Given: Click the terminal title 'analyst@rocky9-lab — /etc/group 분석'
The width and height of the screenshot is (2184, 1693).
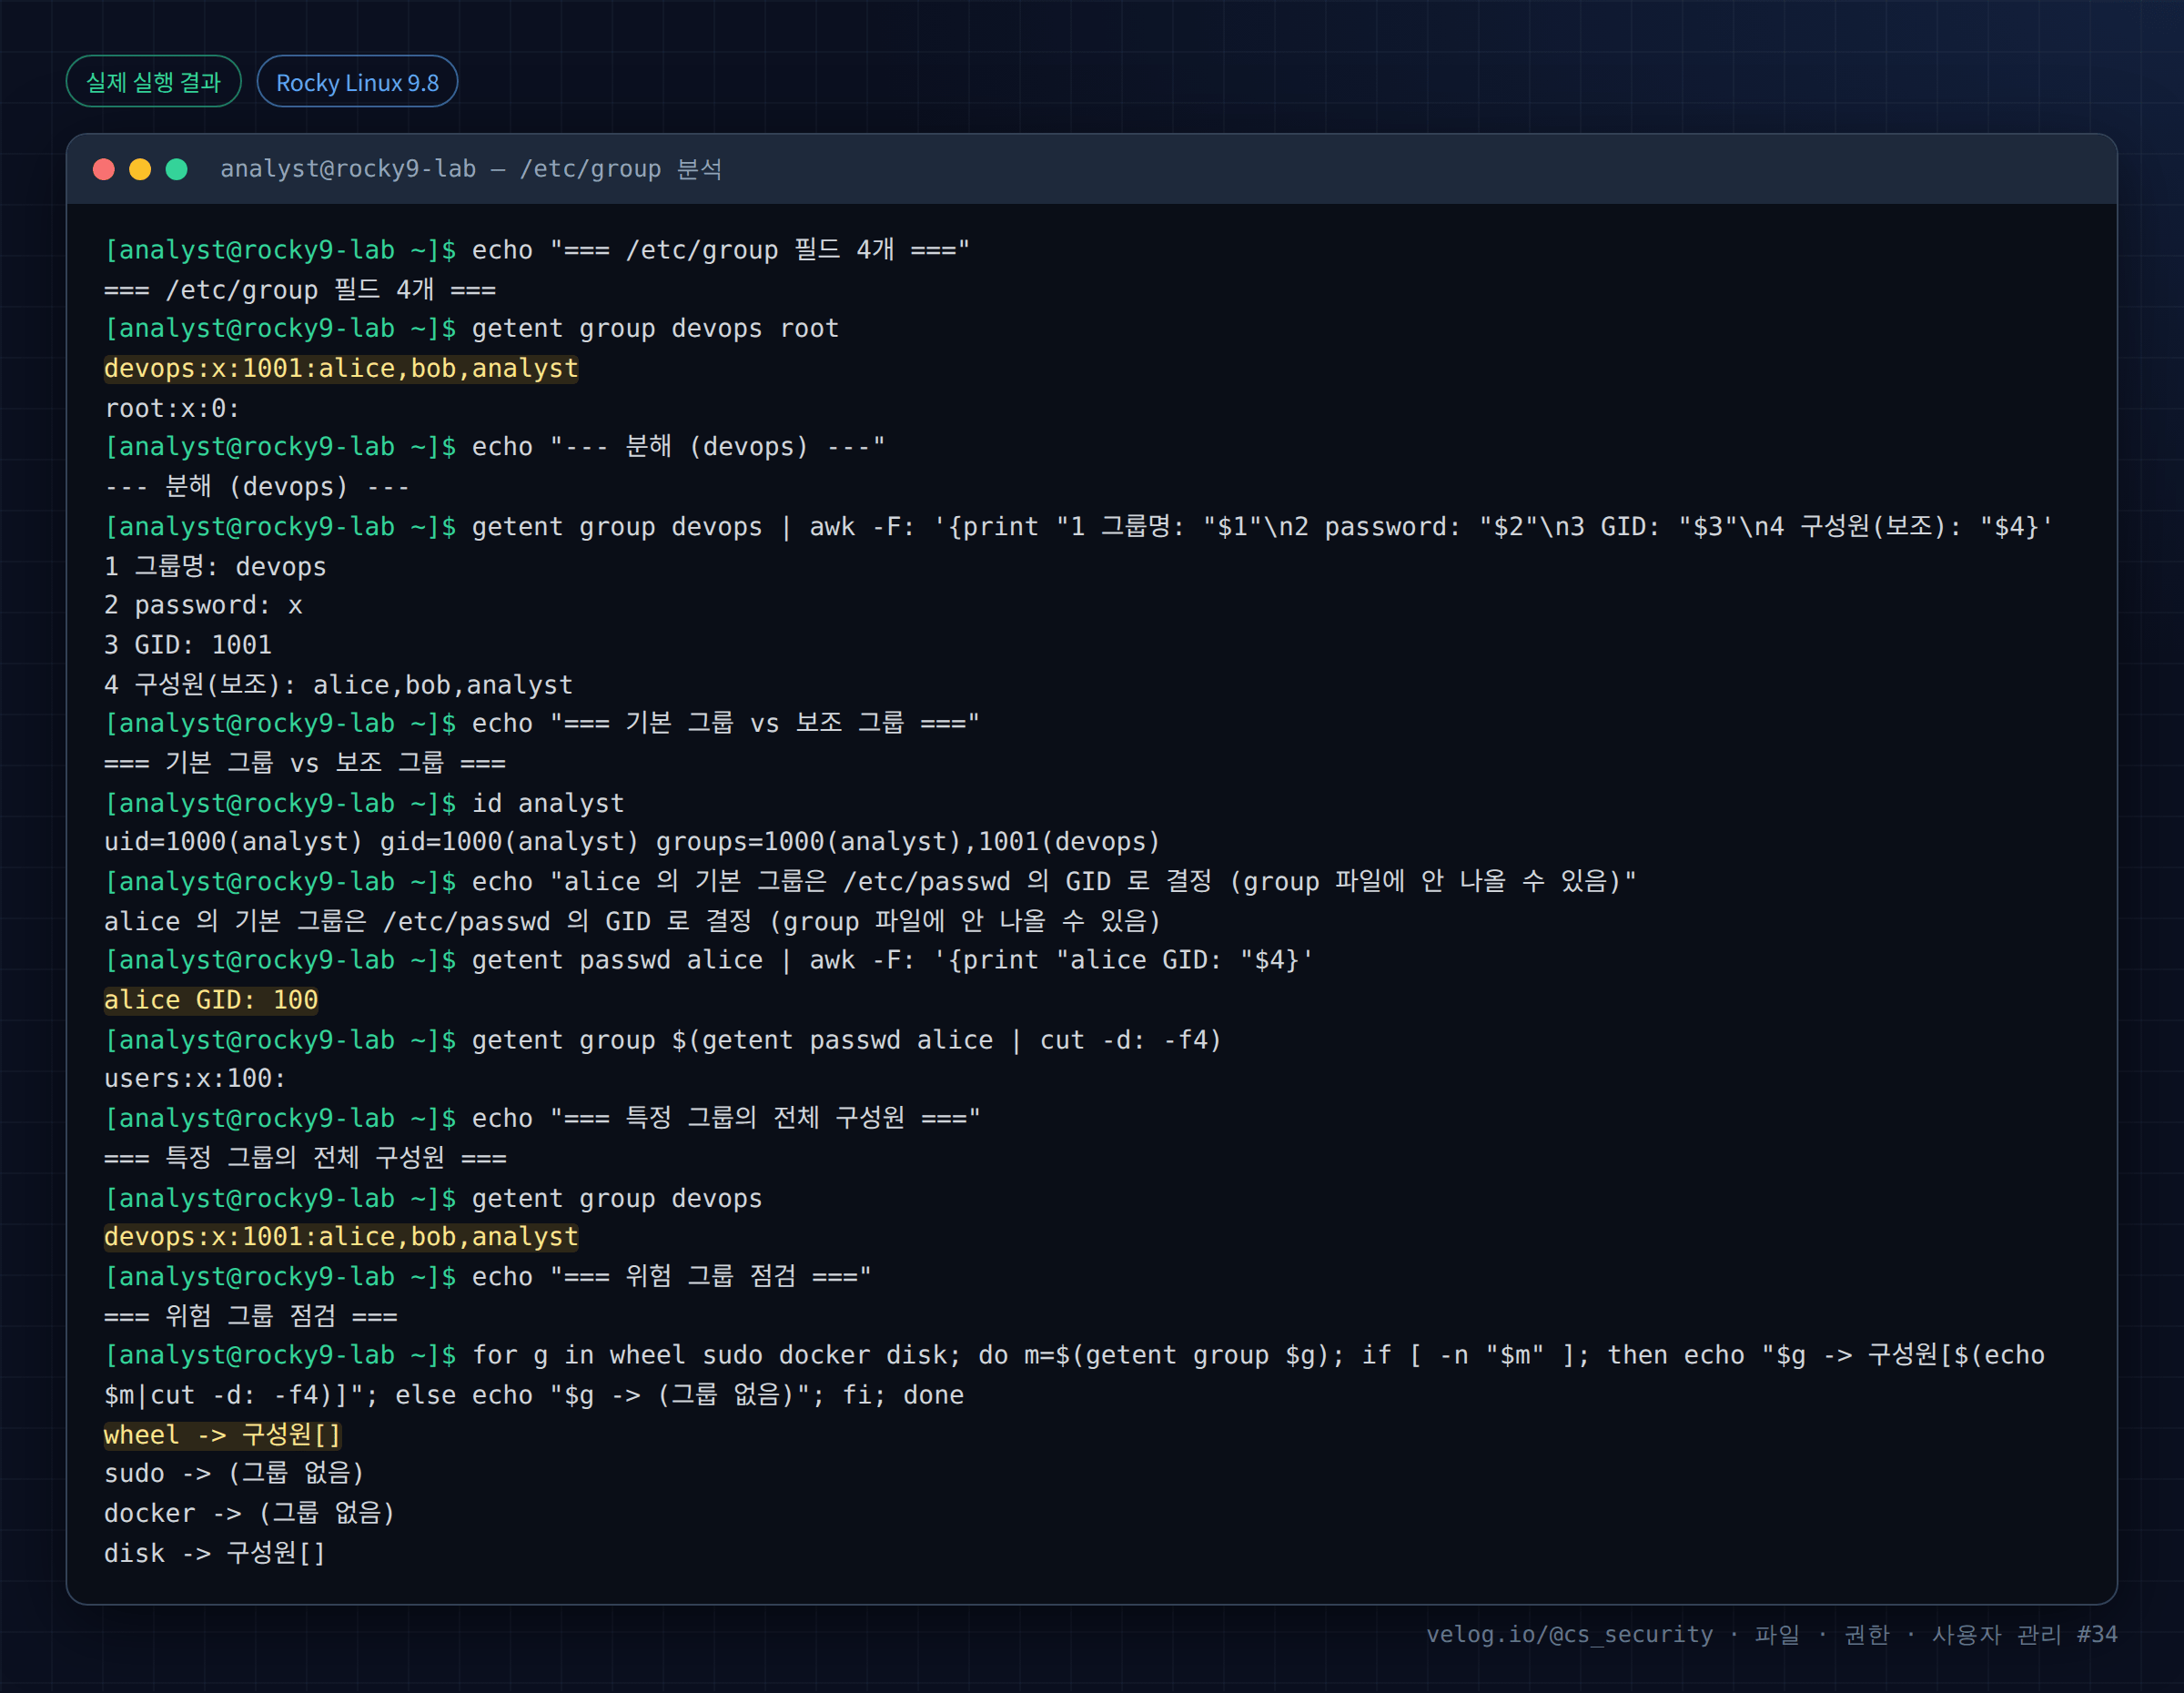Looking at the screenshot, I should (470, 169).
